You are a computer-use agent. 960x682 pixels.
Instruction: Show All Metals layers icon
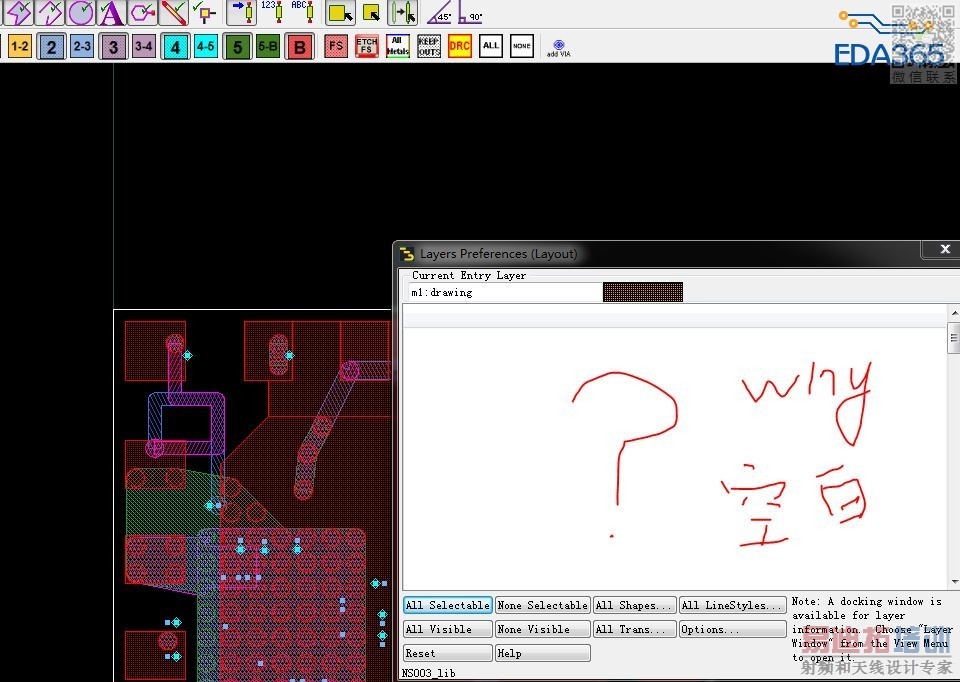coord(398,46)
